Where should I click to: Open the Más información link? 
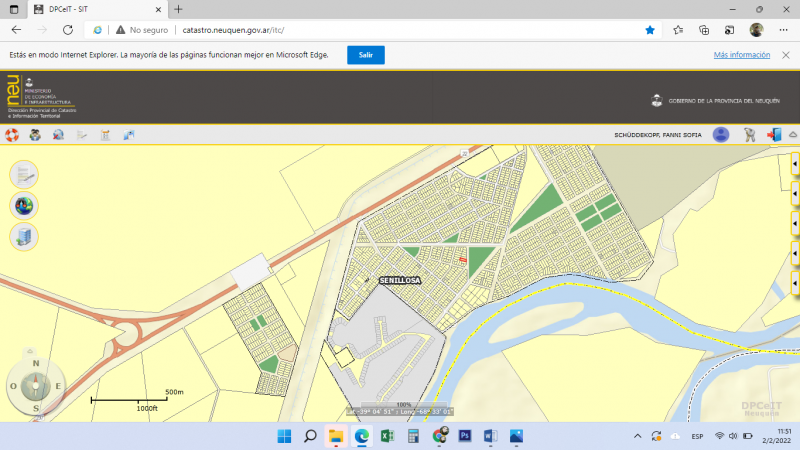[741, 55]
